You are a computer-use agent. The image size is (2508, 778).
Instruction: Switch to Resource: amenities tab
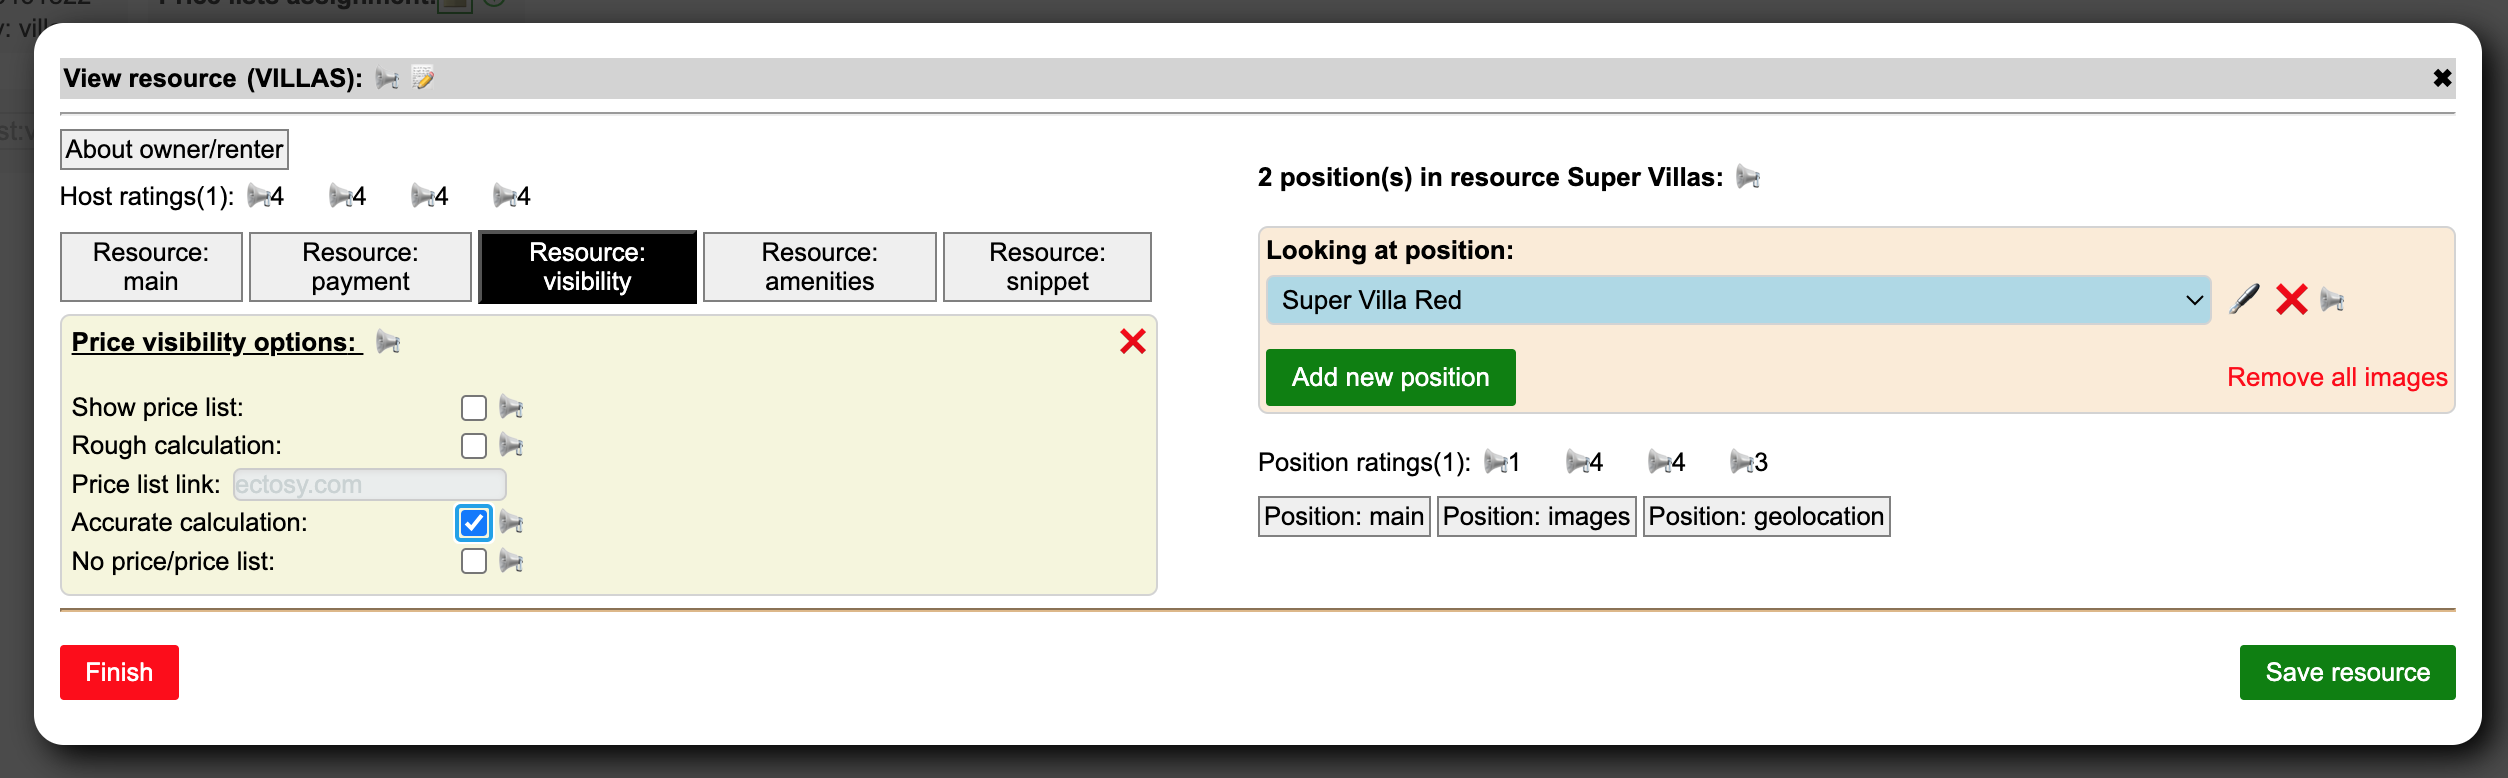click(819, 267)
